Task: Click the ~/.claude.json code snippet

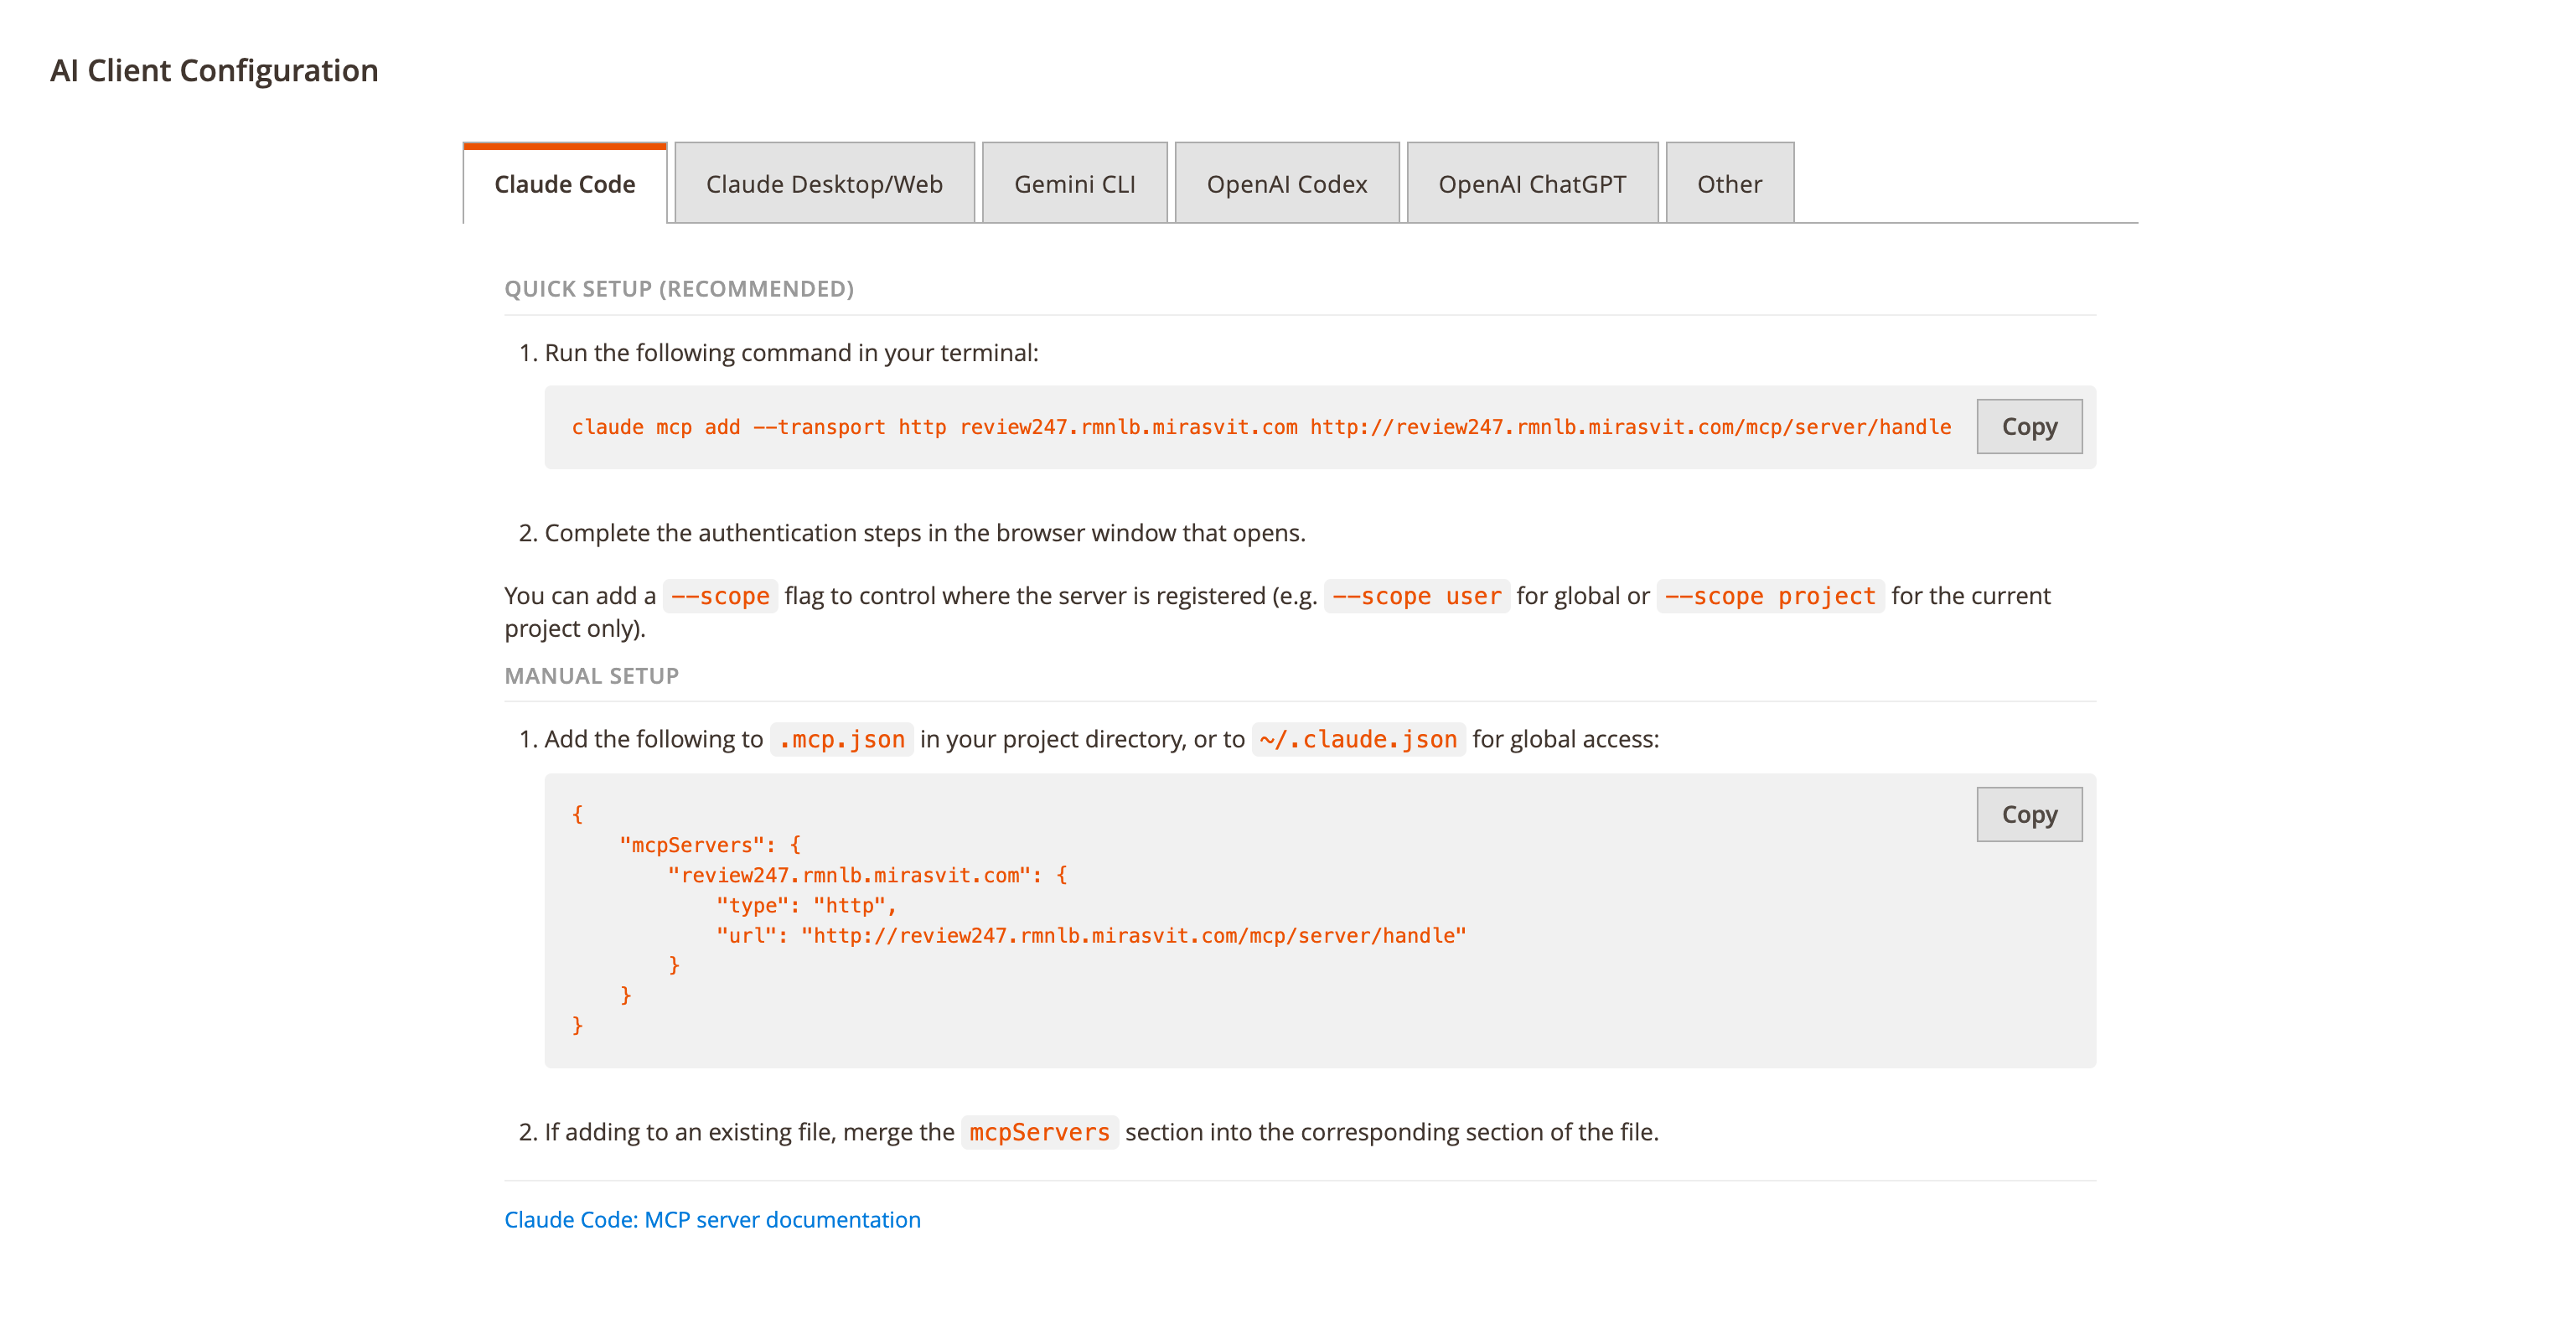Action: tap(1358, 739)
